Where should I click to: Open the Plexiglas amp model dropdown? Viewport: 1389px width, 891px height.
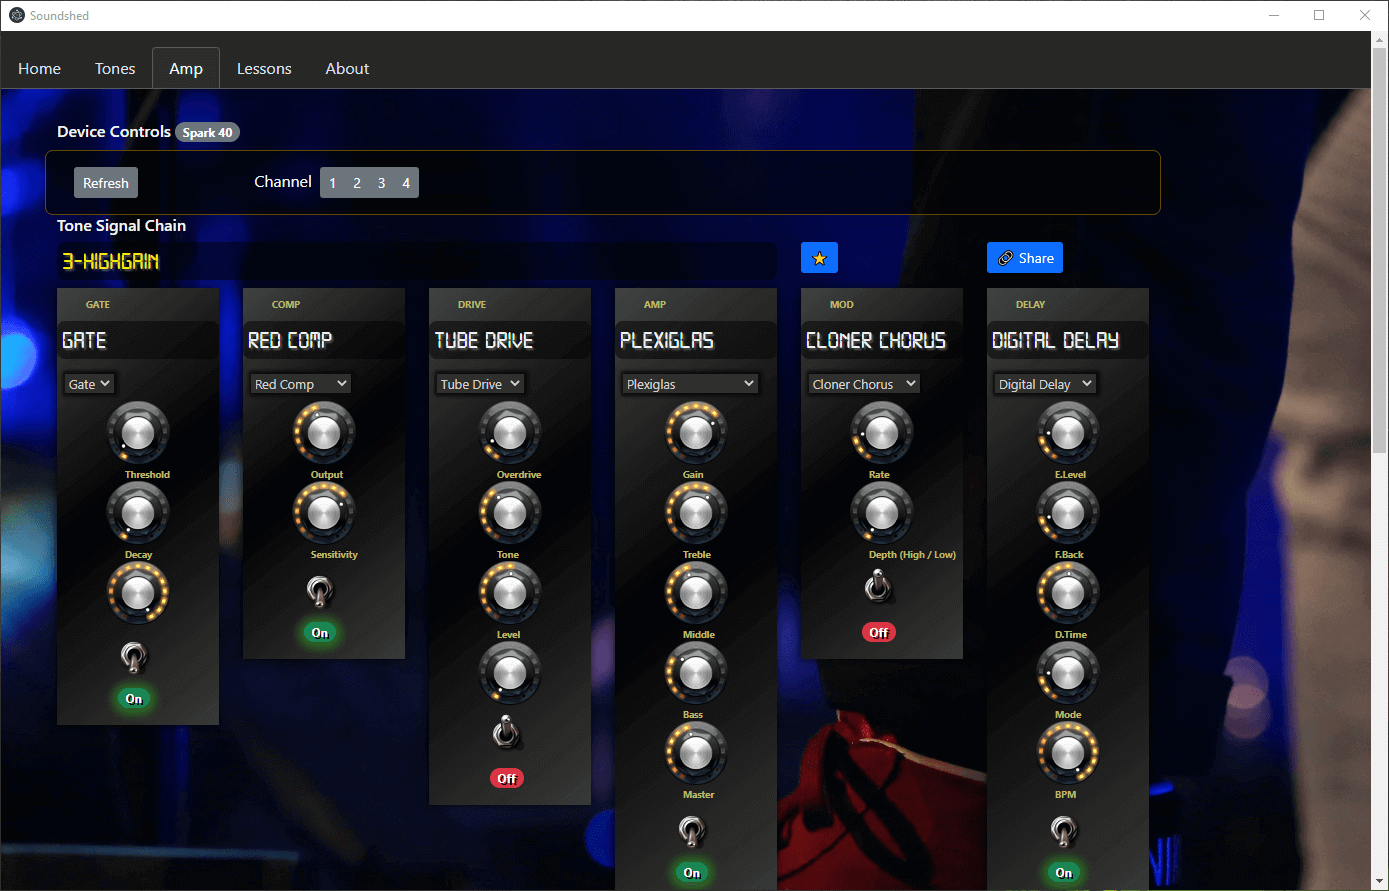pyautogui.click(x=690, y=384)
